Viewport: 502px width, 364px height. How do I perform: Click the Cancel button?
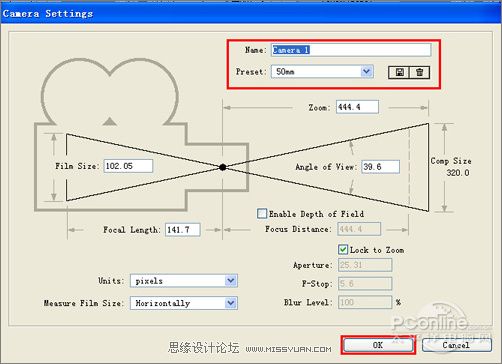(x=456, y=345)
